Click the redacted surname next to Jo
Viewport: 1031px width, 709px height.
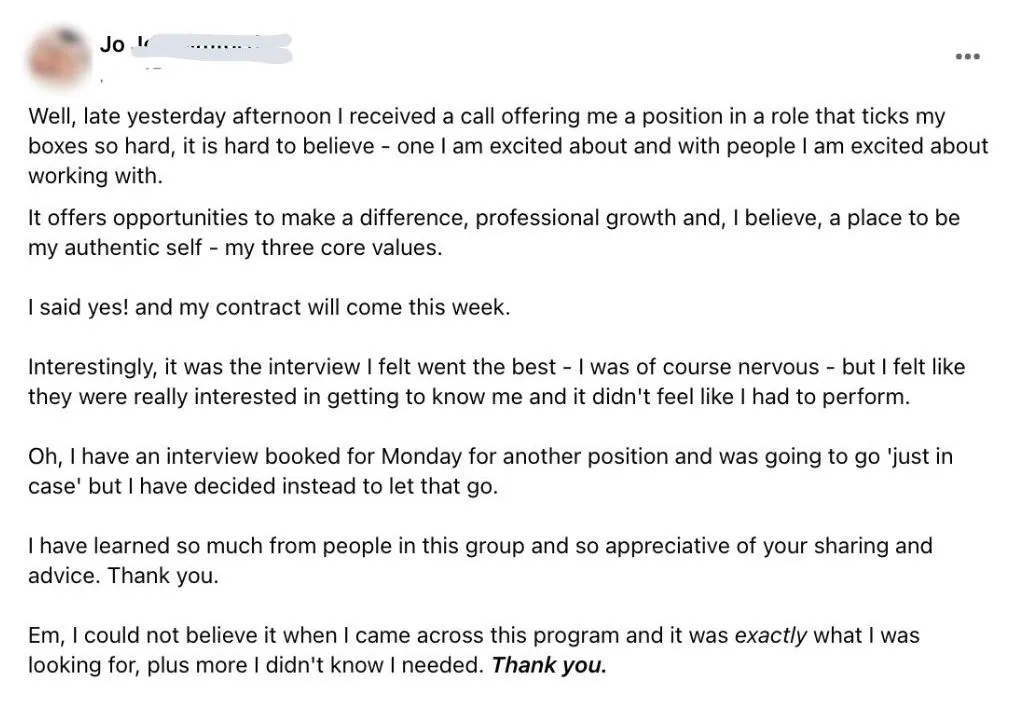212,48
